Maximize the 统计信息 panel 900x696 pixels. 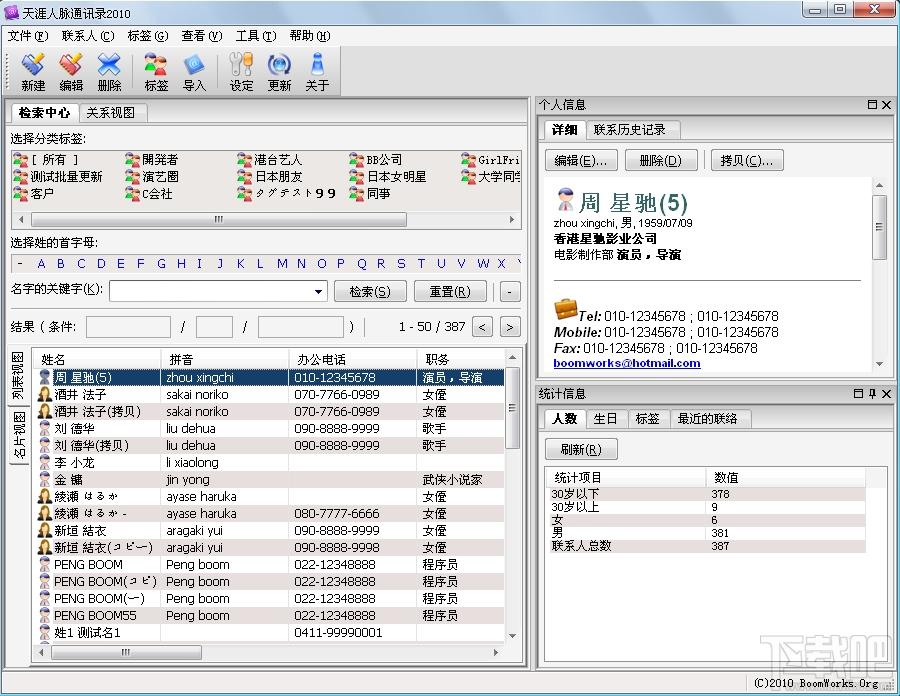(859, 394)
